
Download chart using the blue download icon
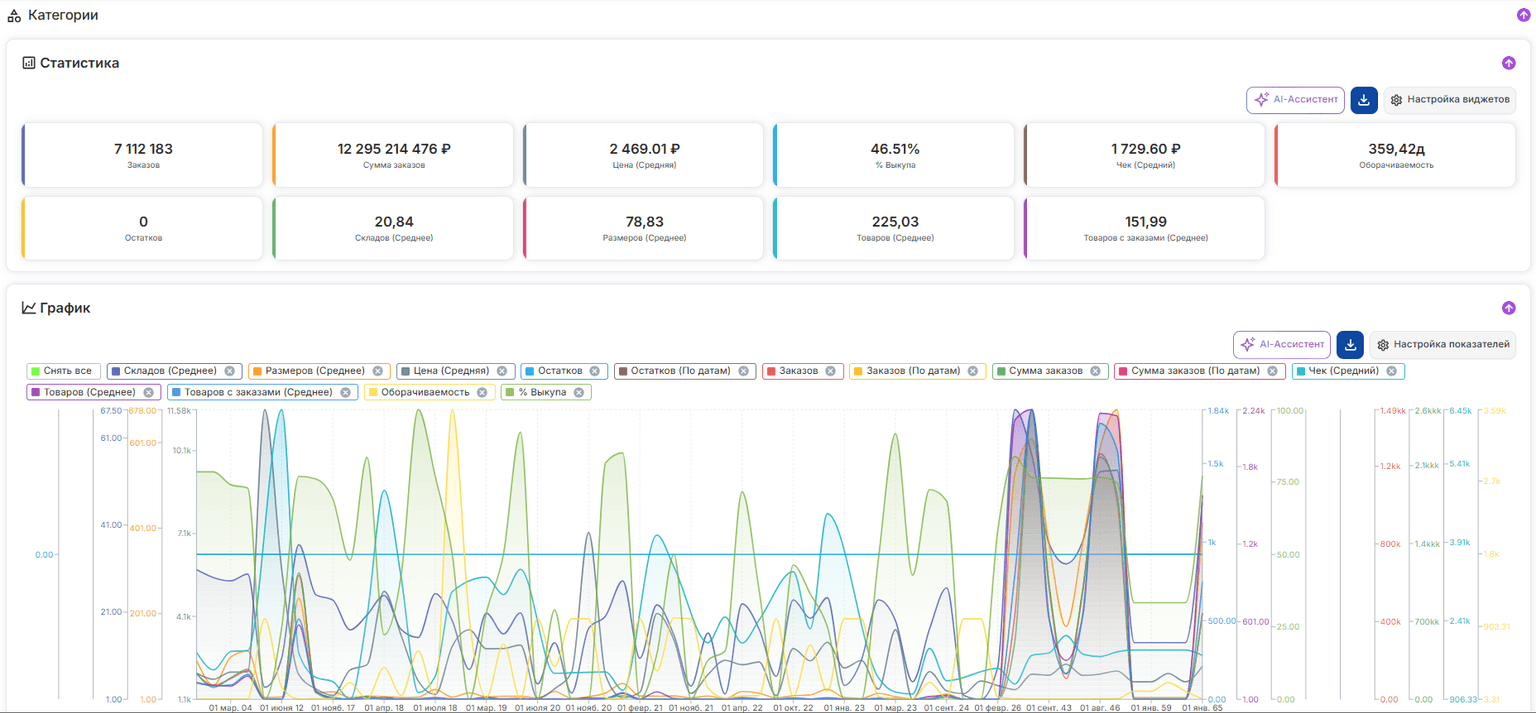[x=1350, y=345]
